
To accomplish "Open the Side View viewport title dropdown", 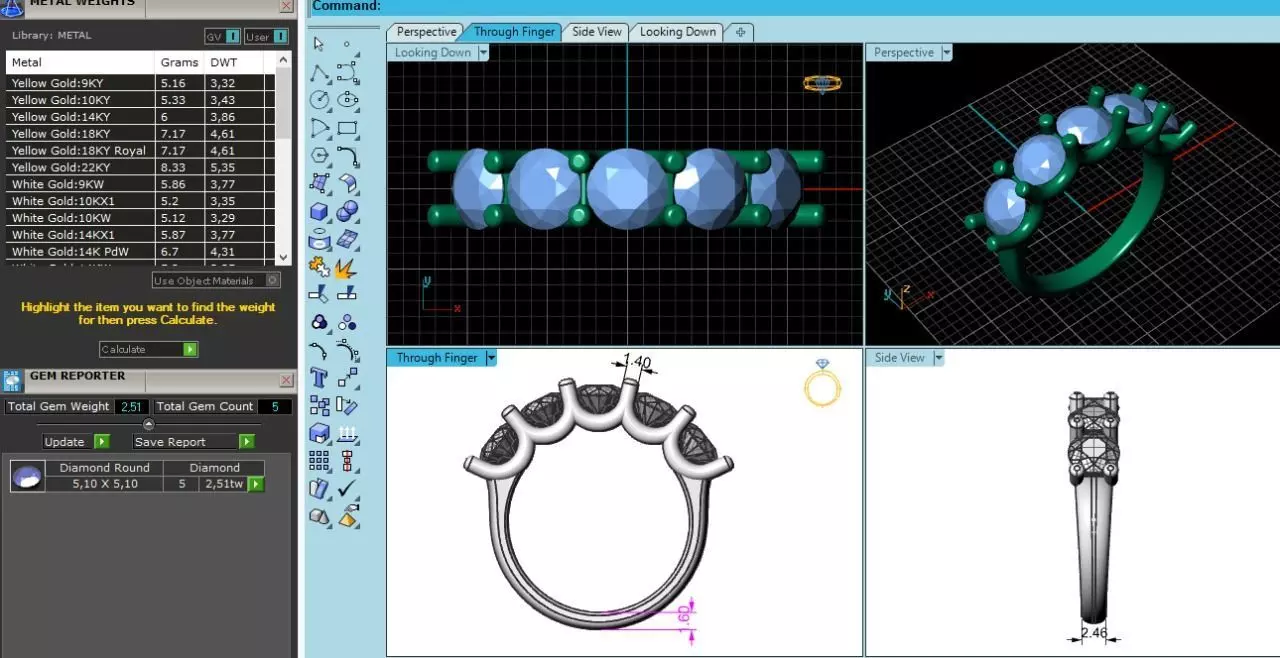I will coord(938,358).
